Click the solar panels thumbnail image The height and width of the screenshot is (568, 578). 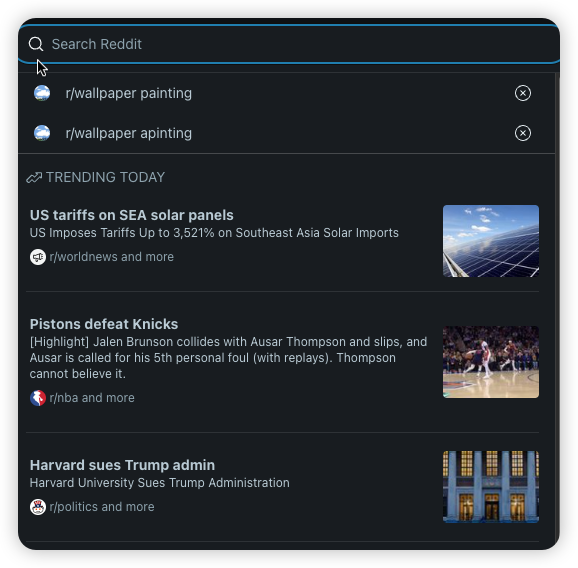(491, 241)
